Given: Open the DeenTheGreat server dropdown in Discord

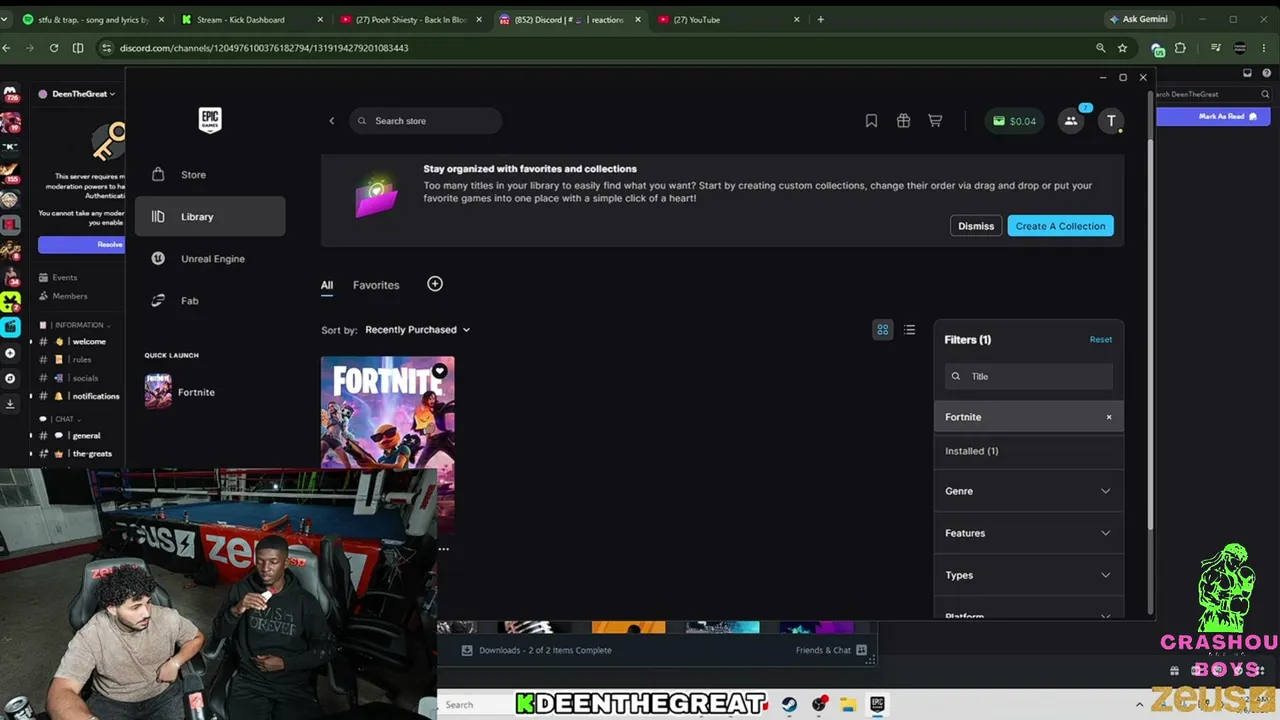Looking at the screenshot, I should 78,94.
